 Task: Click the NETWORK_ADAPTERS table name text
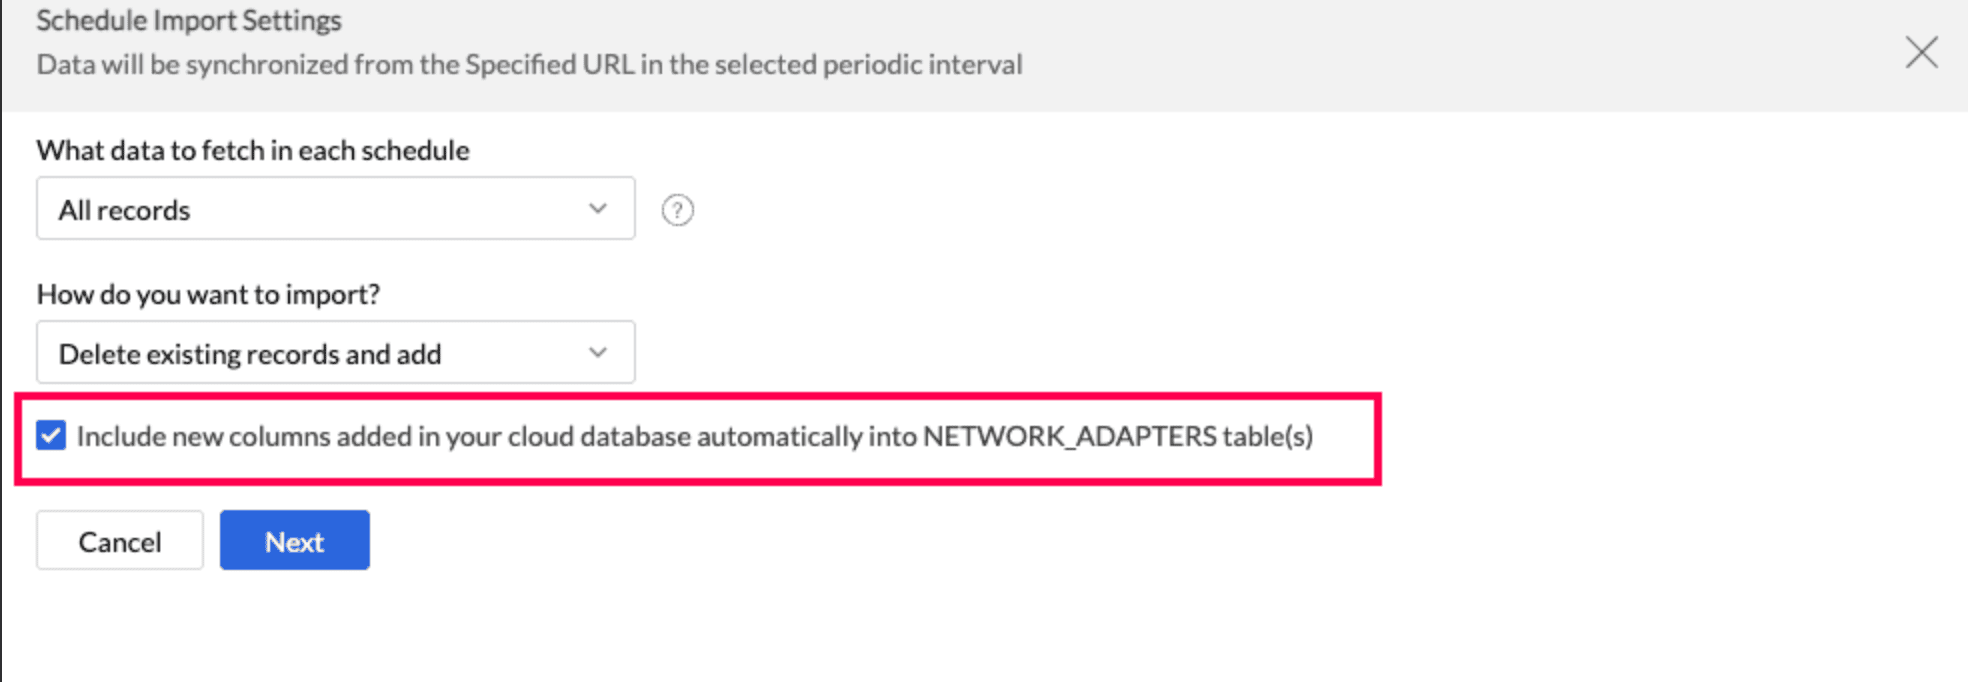pos(1069,437)
